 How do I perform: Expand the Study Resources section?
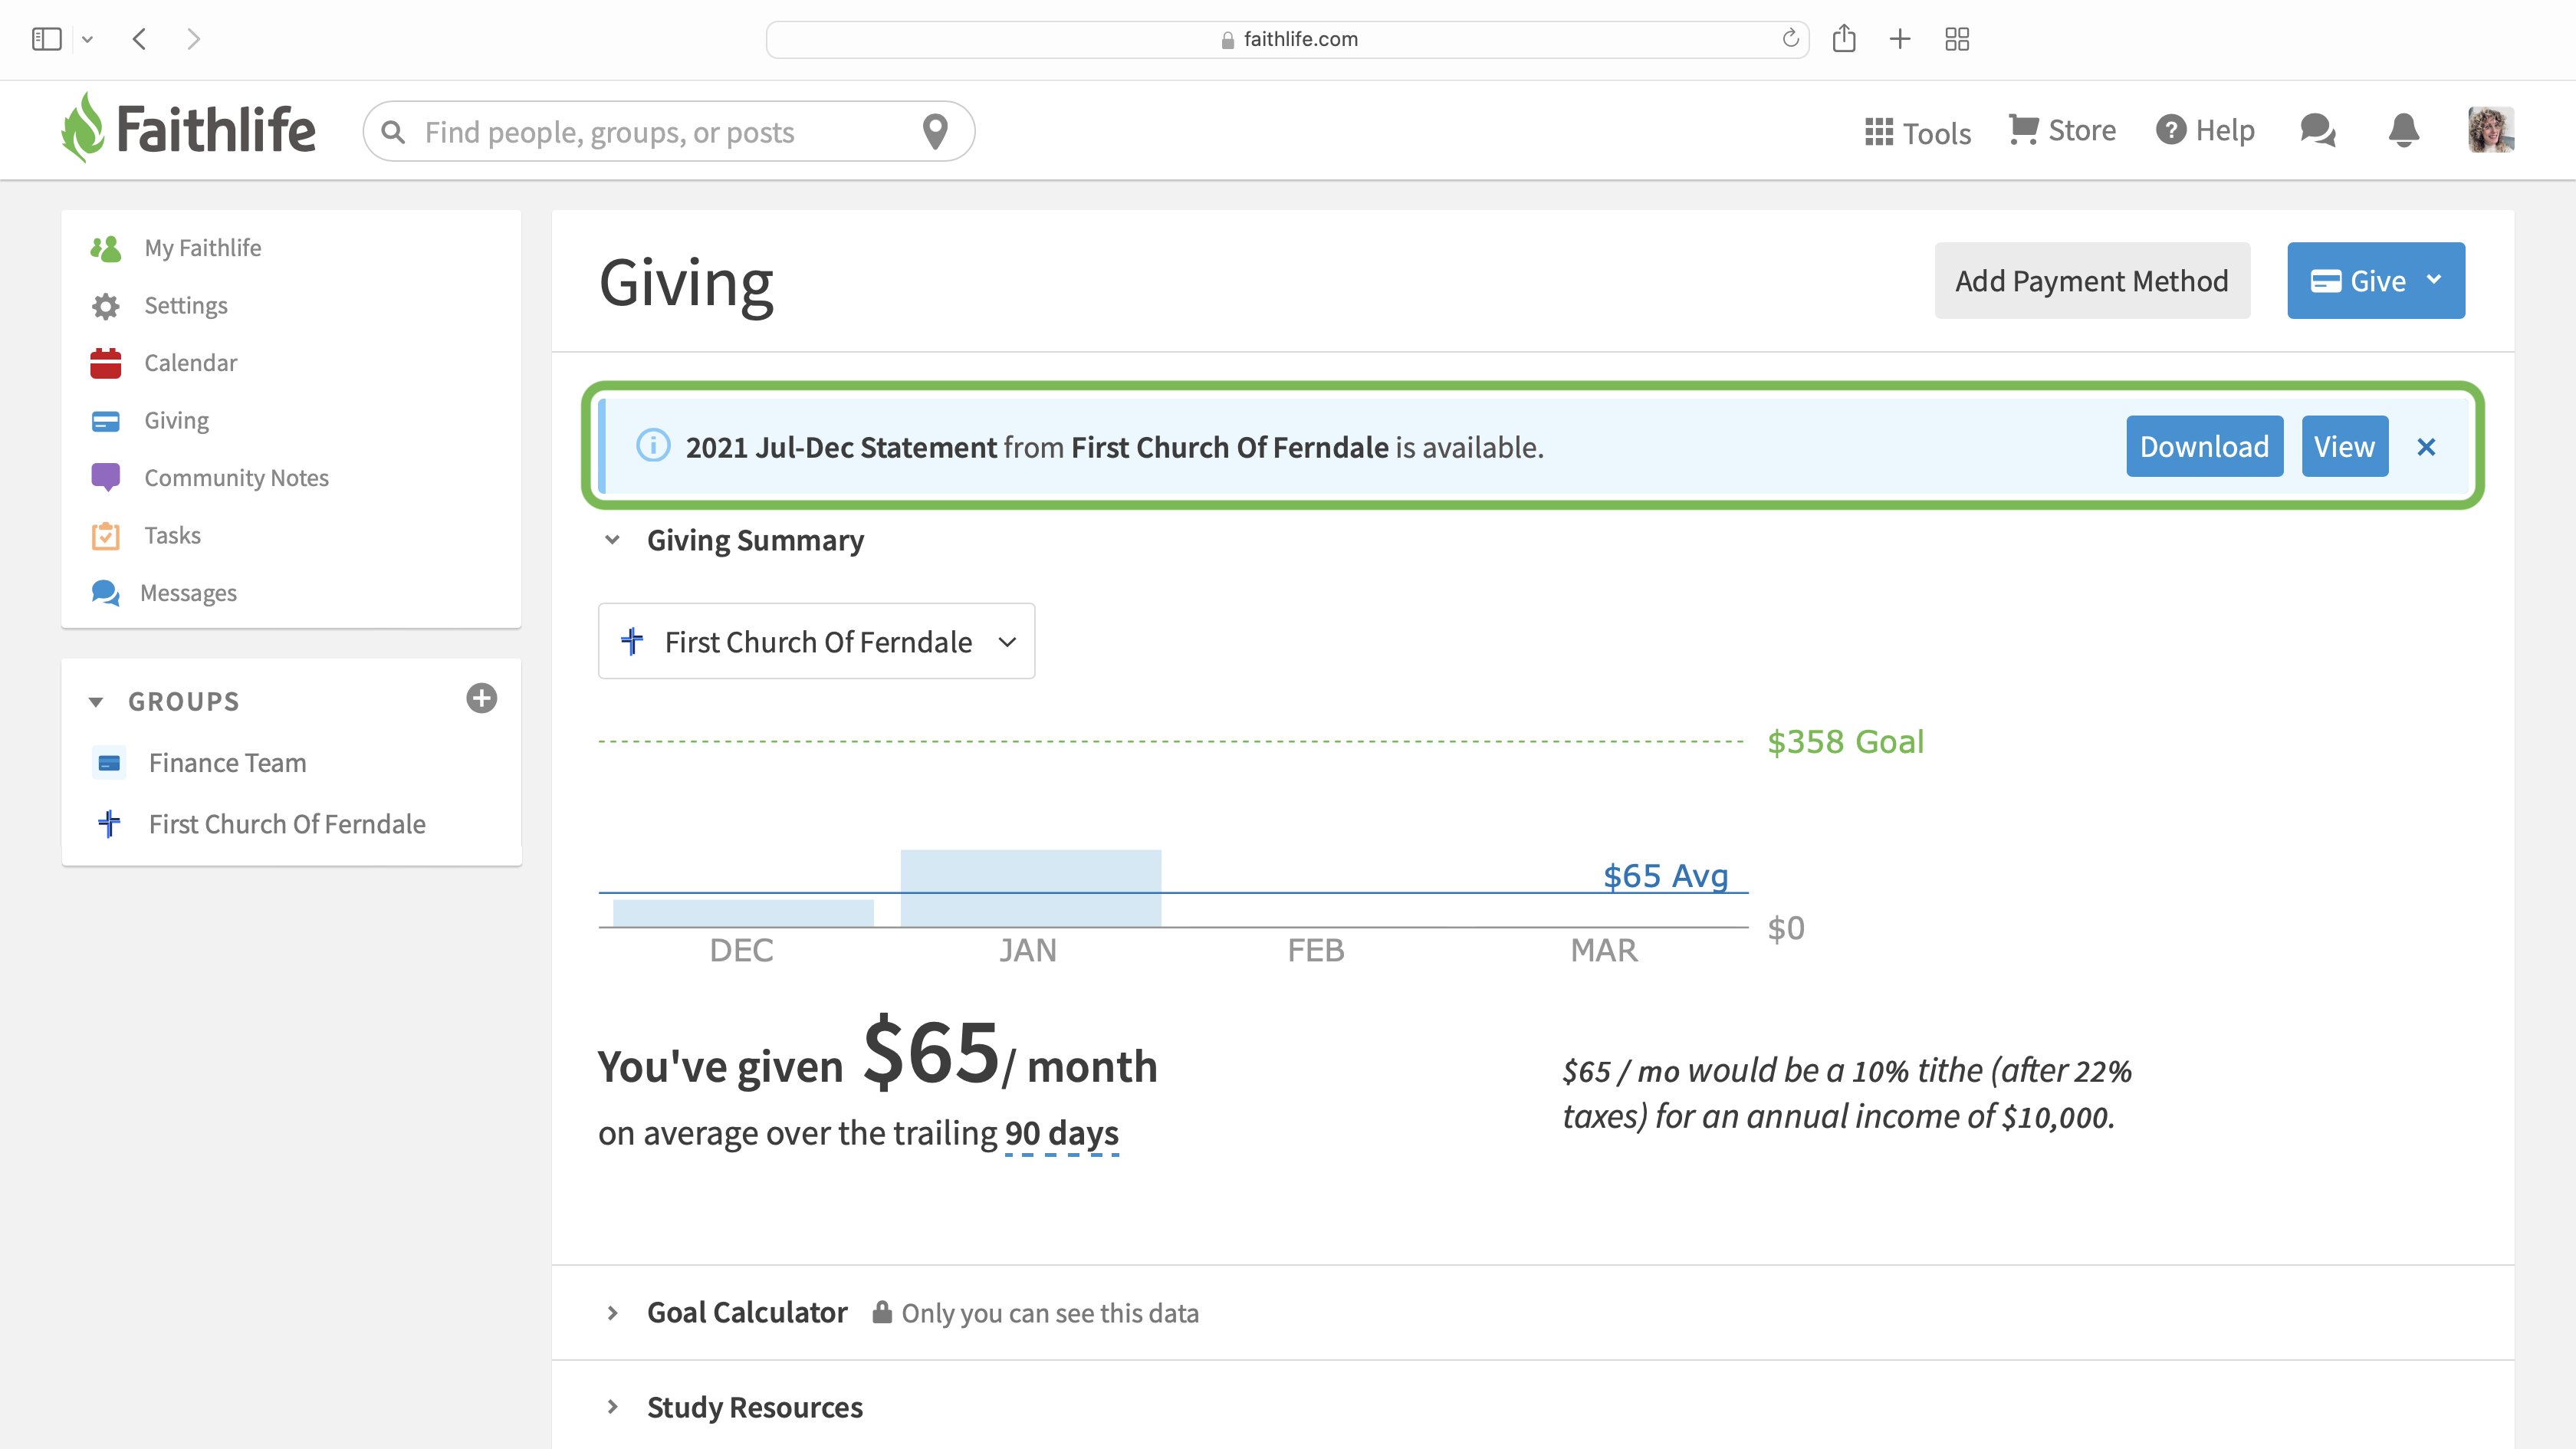[x=613, y=1407]
